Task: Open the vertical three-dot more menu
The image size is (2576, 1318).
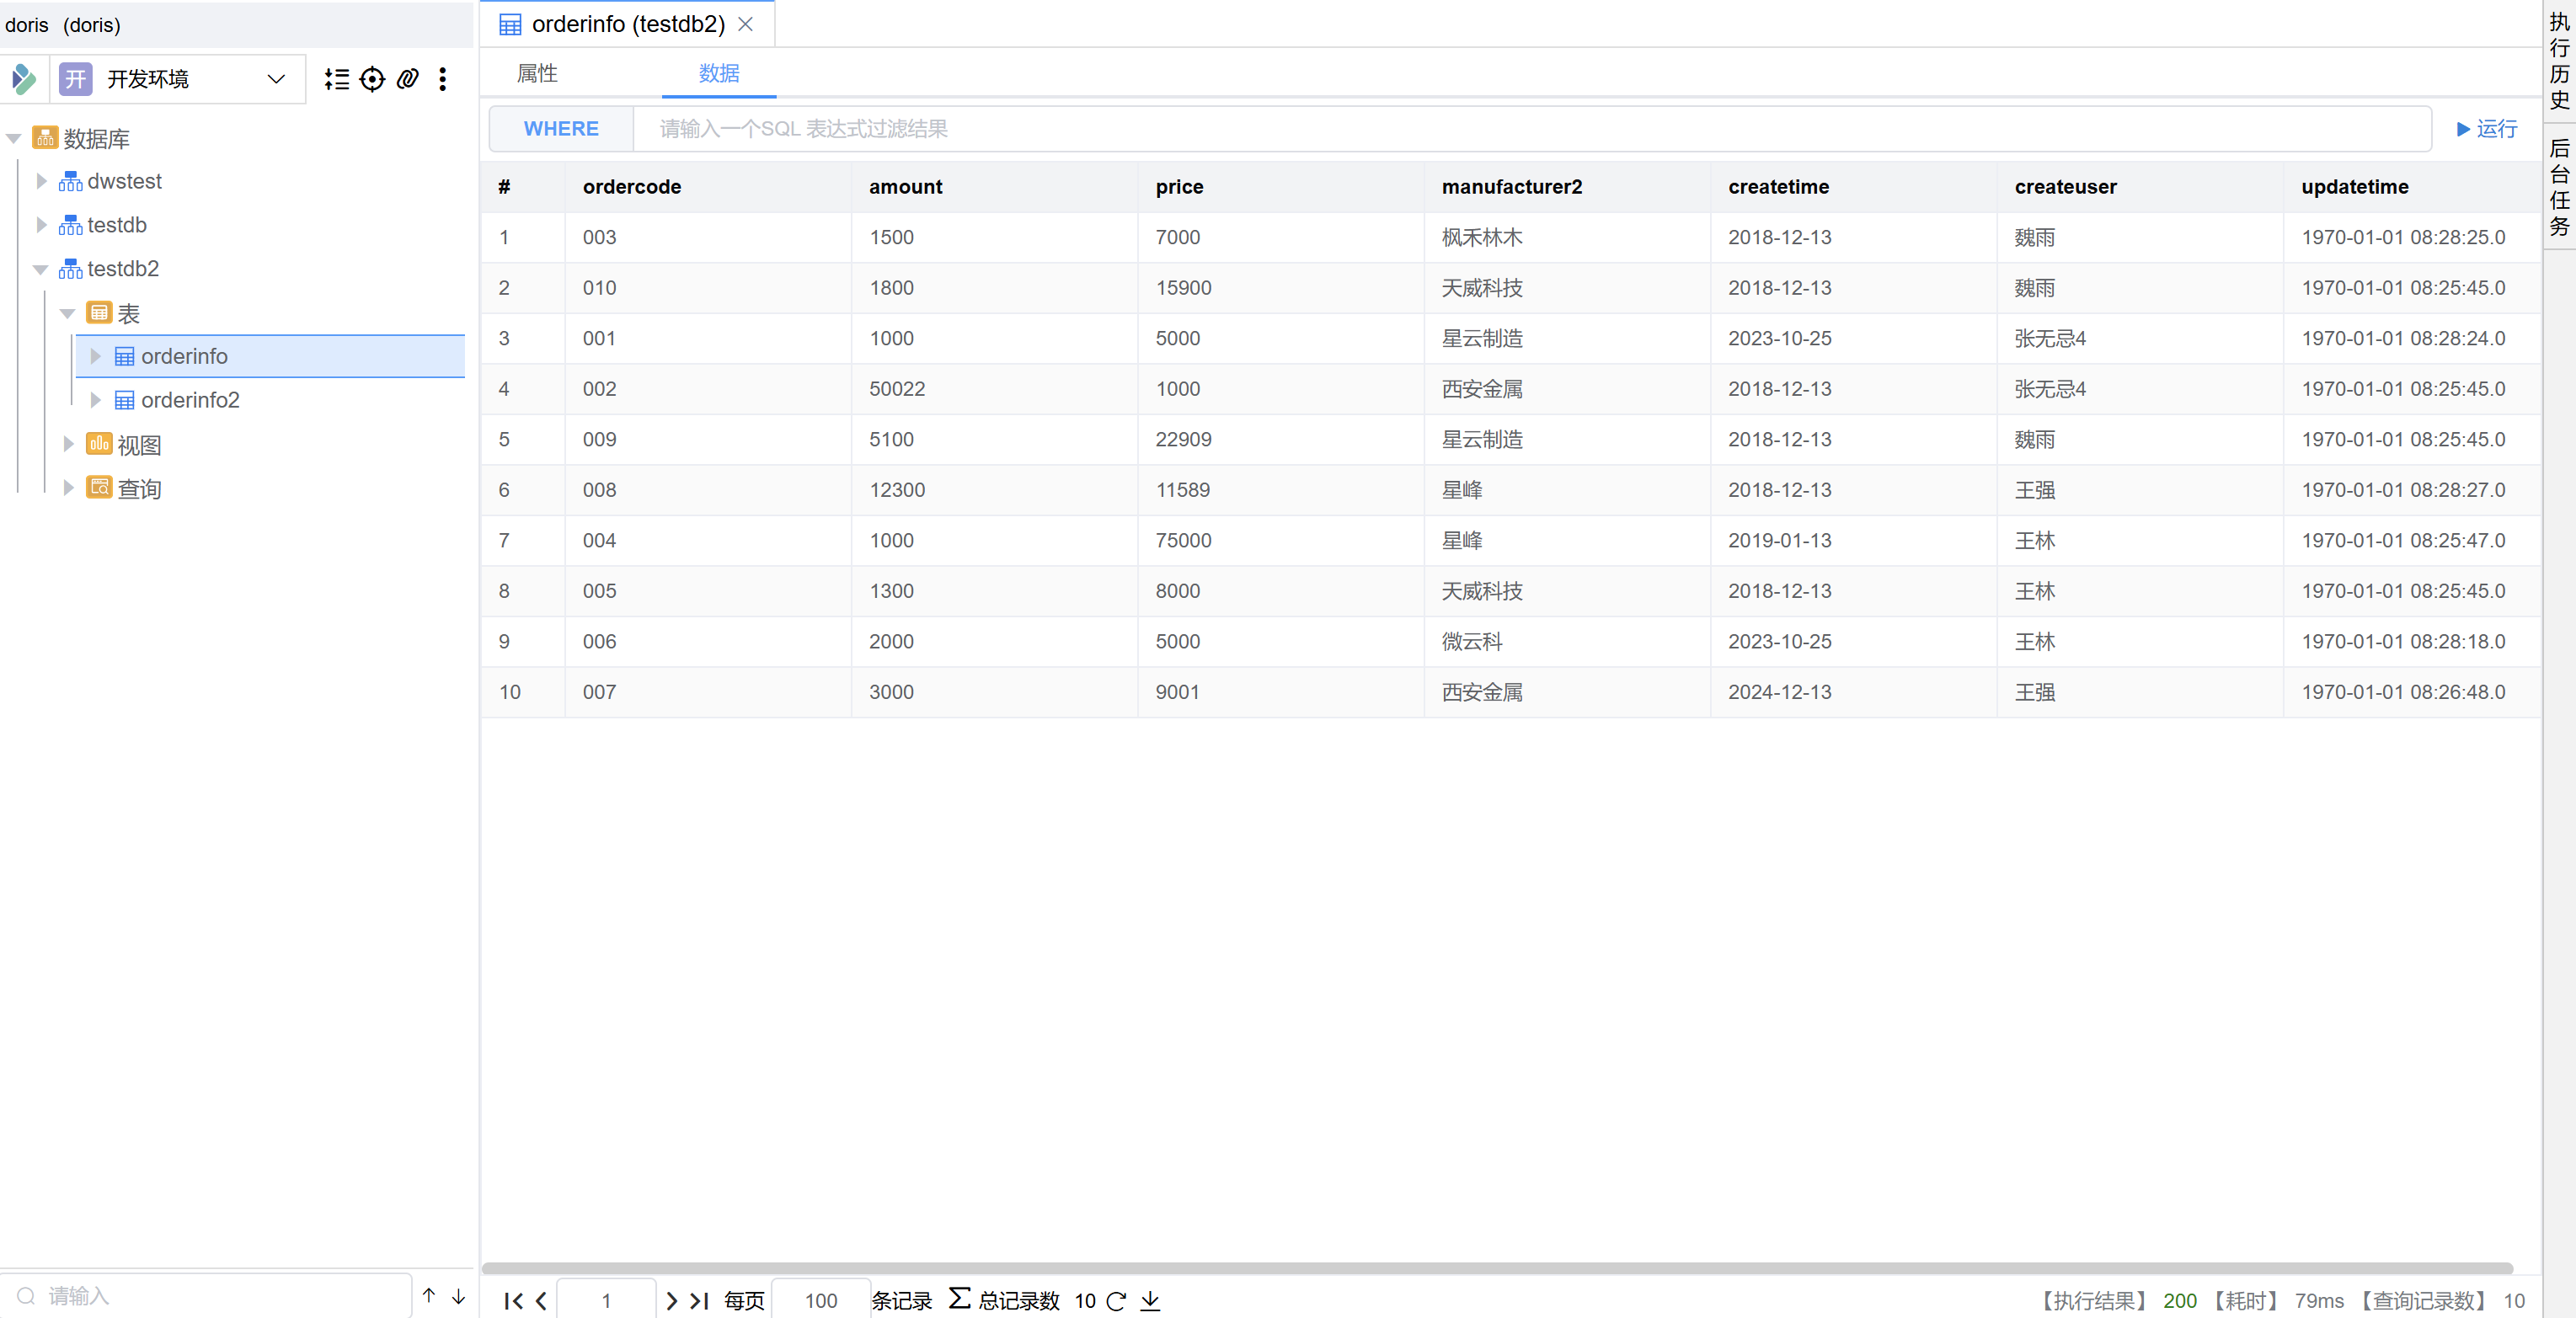Action: [x=442, y=79]
